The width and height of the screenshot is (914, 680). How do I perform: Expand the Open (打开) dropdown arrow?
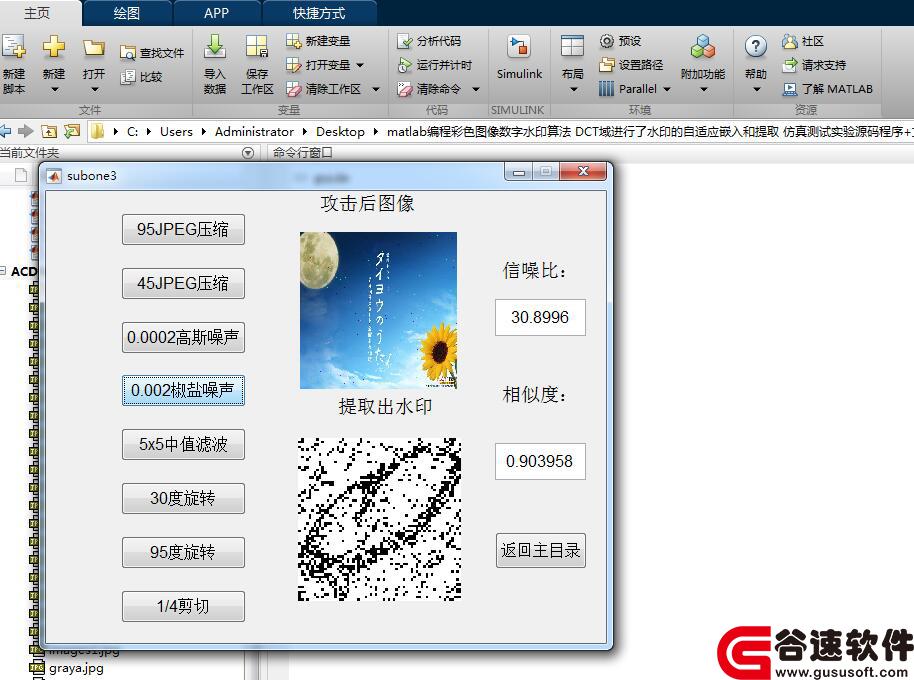(x=94, y=90)
